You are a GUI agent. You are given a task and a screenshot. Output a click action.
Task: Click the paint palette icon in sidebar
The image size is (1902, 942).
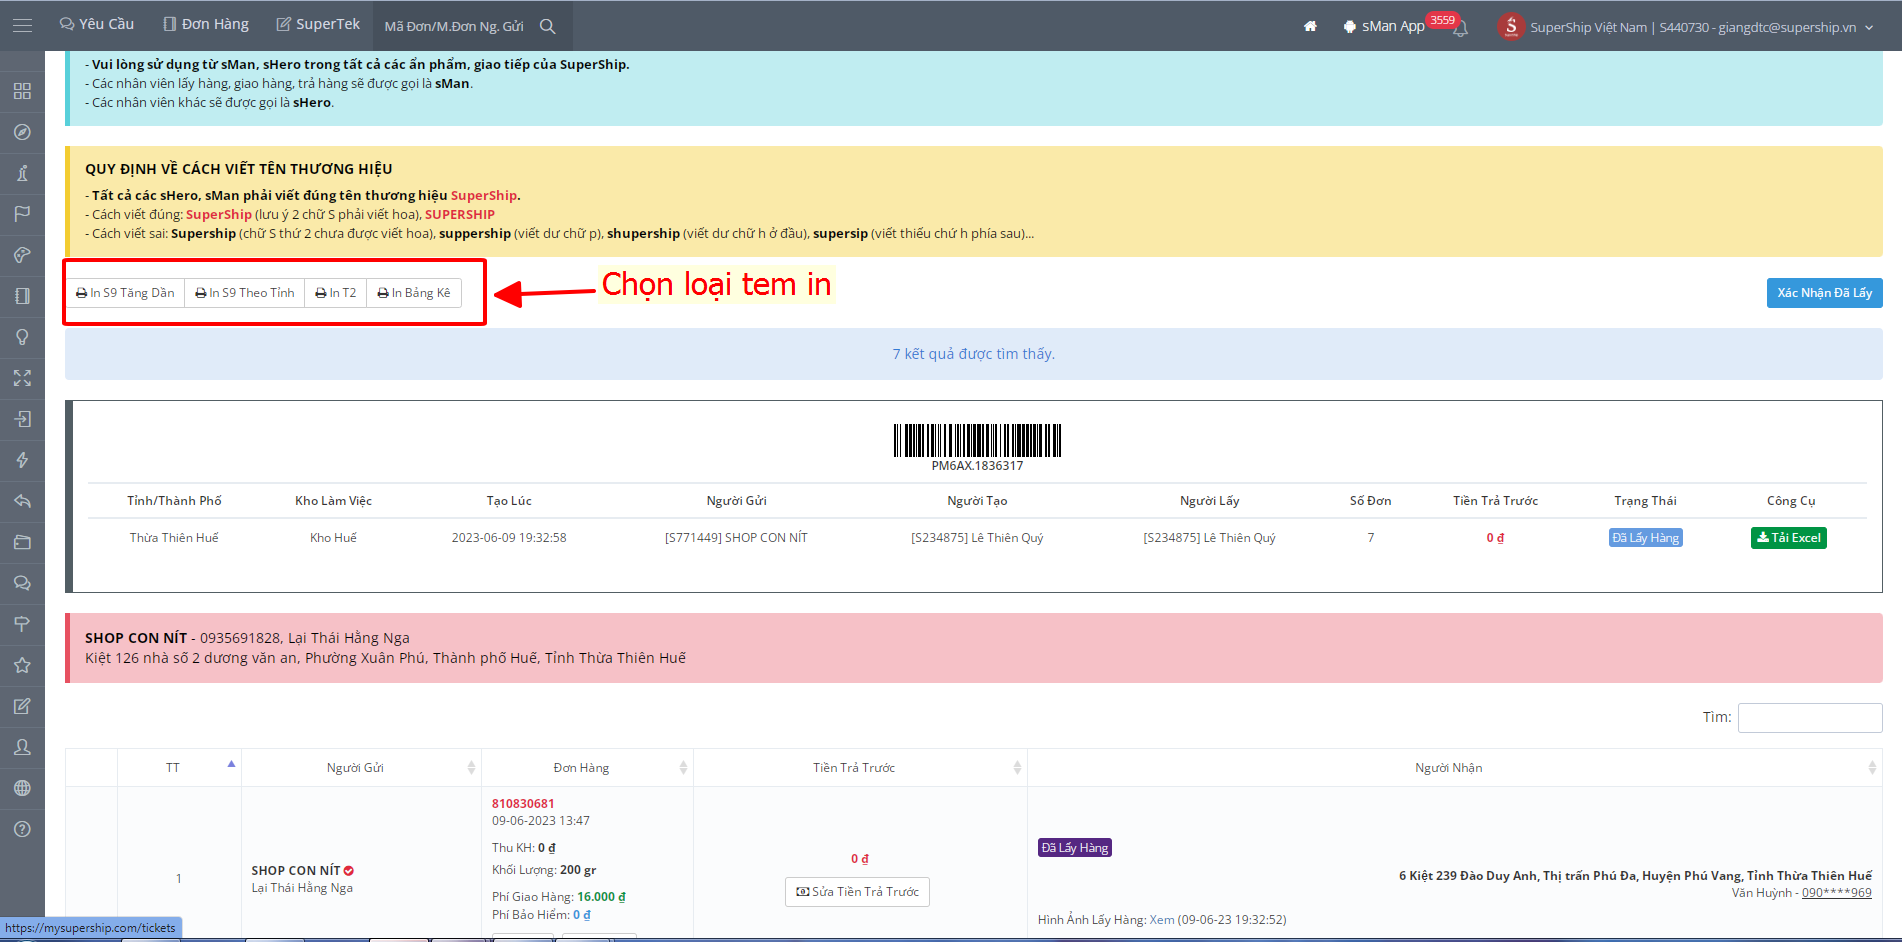coord(22,255)
